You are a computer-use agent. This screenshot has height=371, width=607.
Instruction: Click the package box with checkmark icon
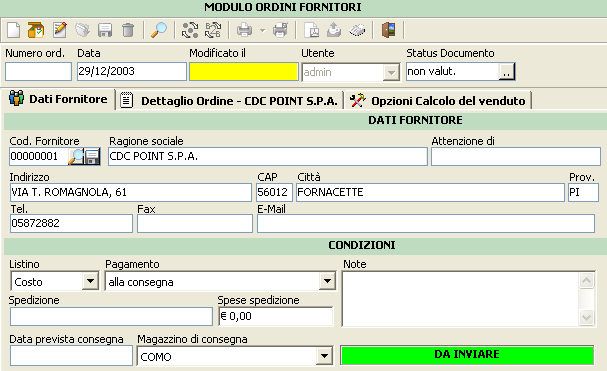[x=36, y=30]
